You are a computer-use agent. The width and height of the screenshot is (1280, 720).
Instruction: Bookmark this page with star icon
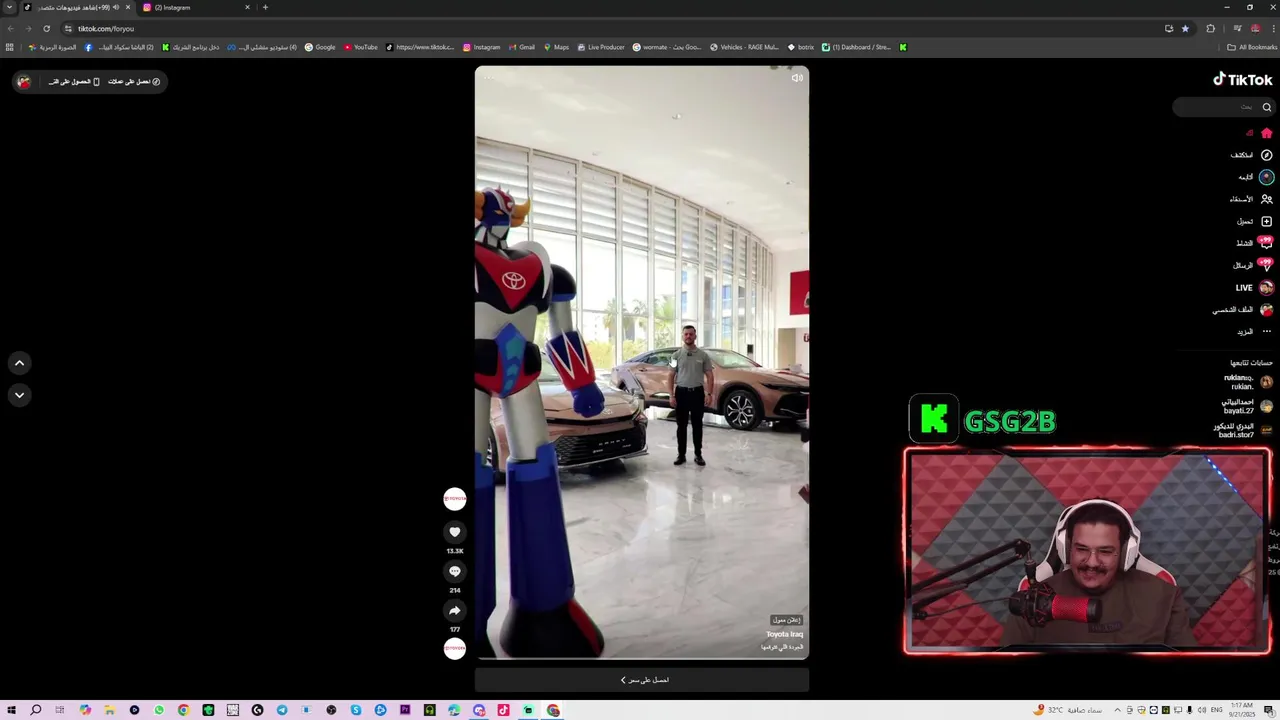(x=1185, y=28)
